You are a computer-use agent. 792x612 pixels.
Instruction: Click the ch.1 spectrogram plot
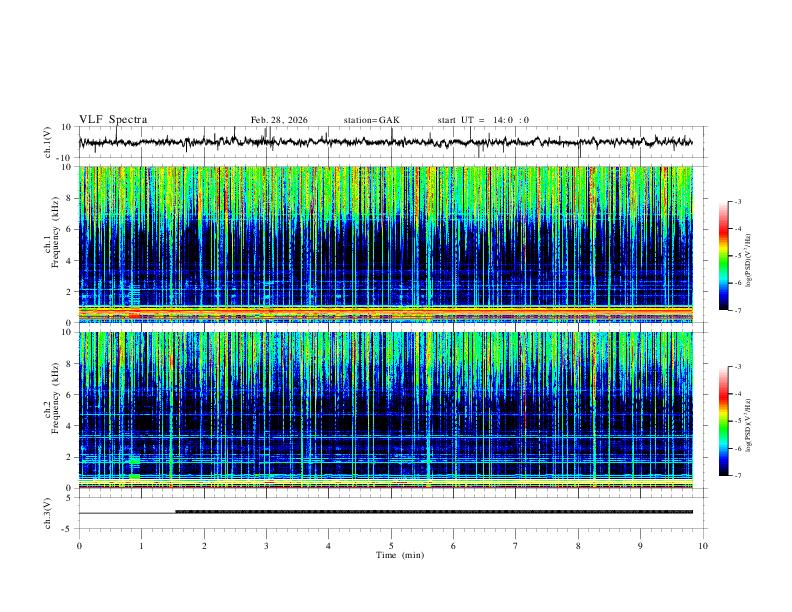(386, 244)
